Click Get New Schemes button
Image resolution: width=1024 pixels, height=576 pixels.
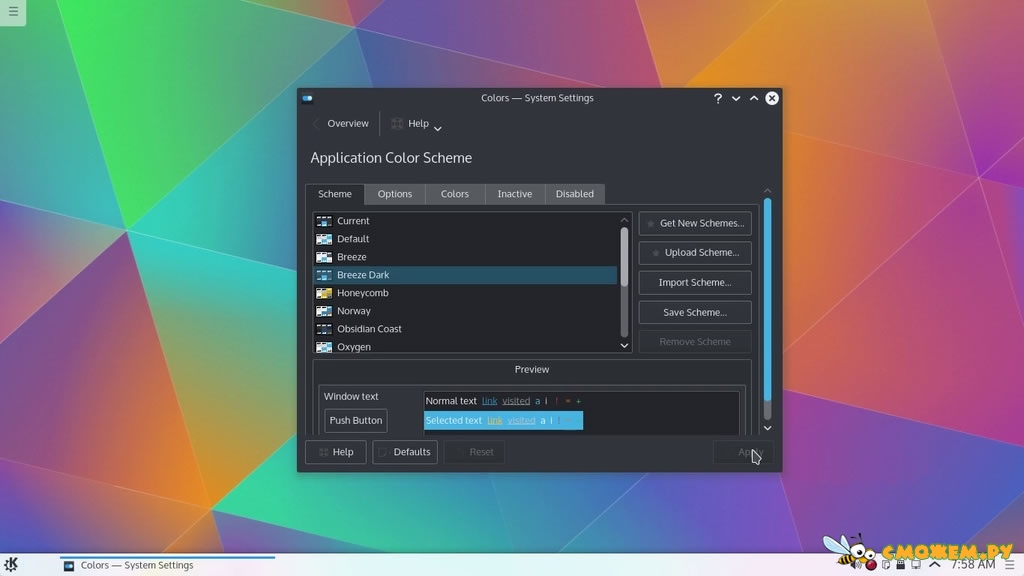point(695,223)
